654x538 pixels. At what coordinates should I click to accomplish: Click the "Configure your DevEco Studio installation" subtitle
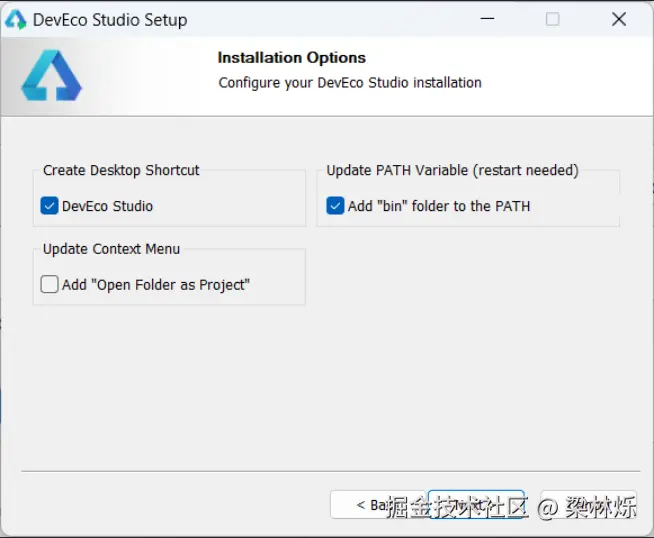pyautogui.click(x=350, y=83)
